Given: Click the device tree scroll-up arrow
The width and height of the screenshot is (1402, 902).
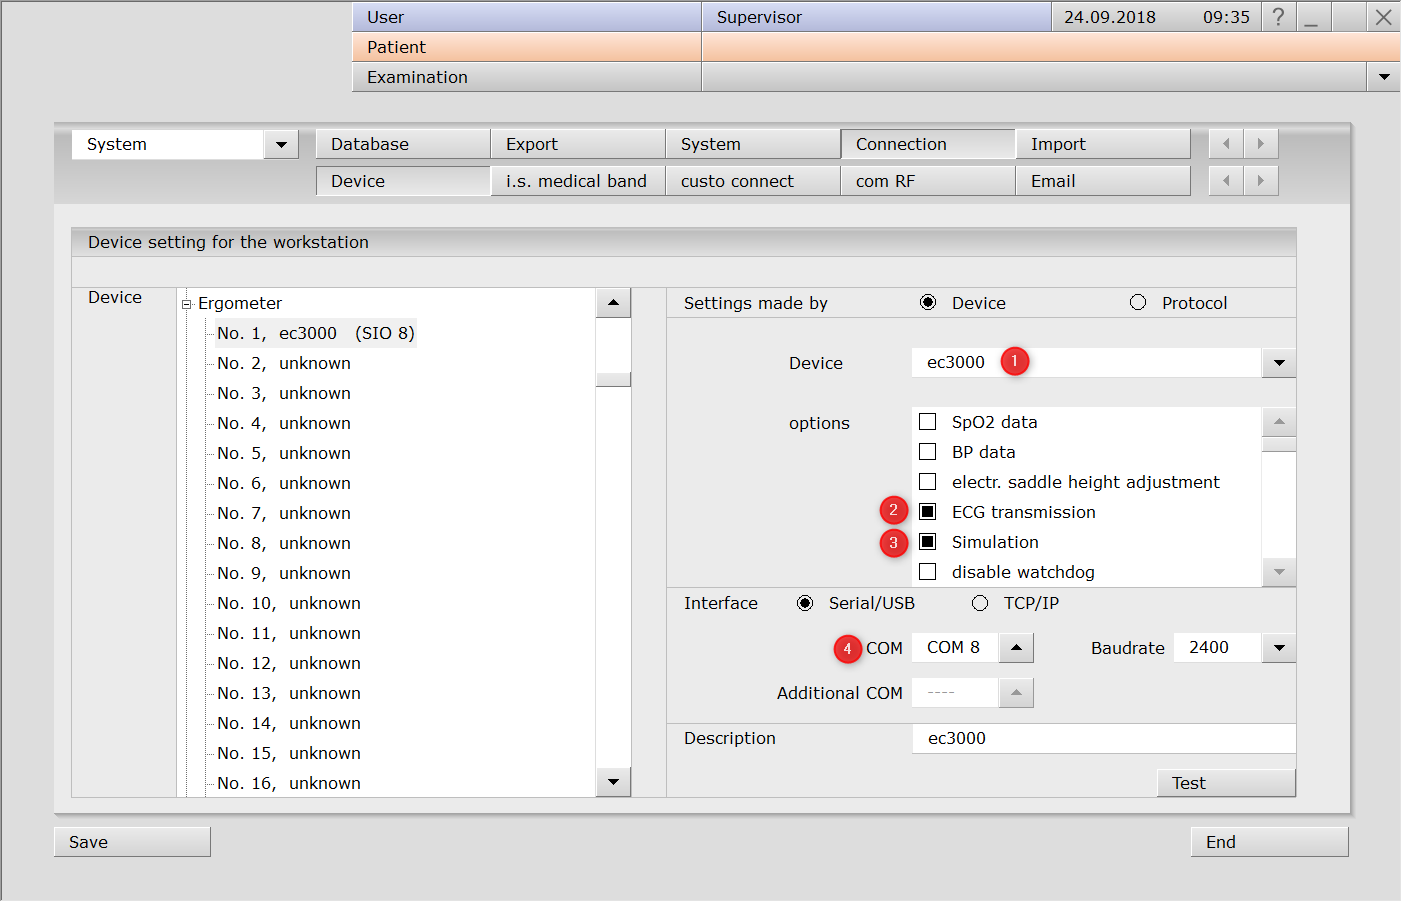Looking at the screenshot, I should click(613, 303).
